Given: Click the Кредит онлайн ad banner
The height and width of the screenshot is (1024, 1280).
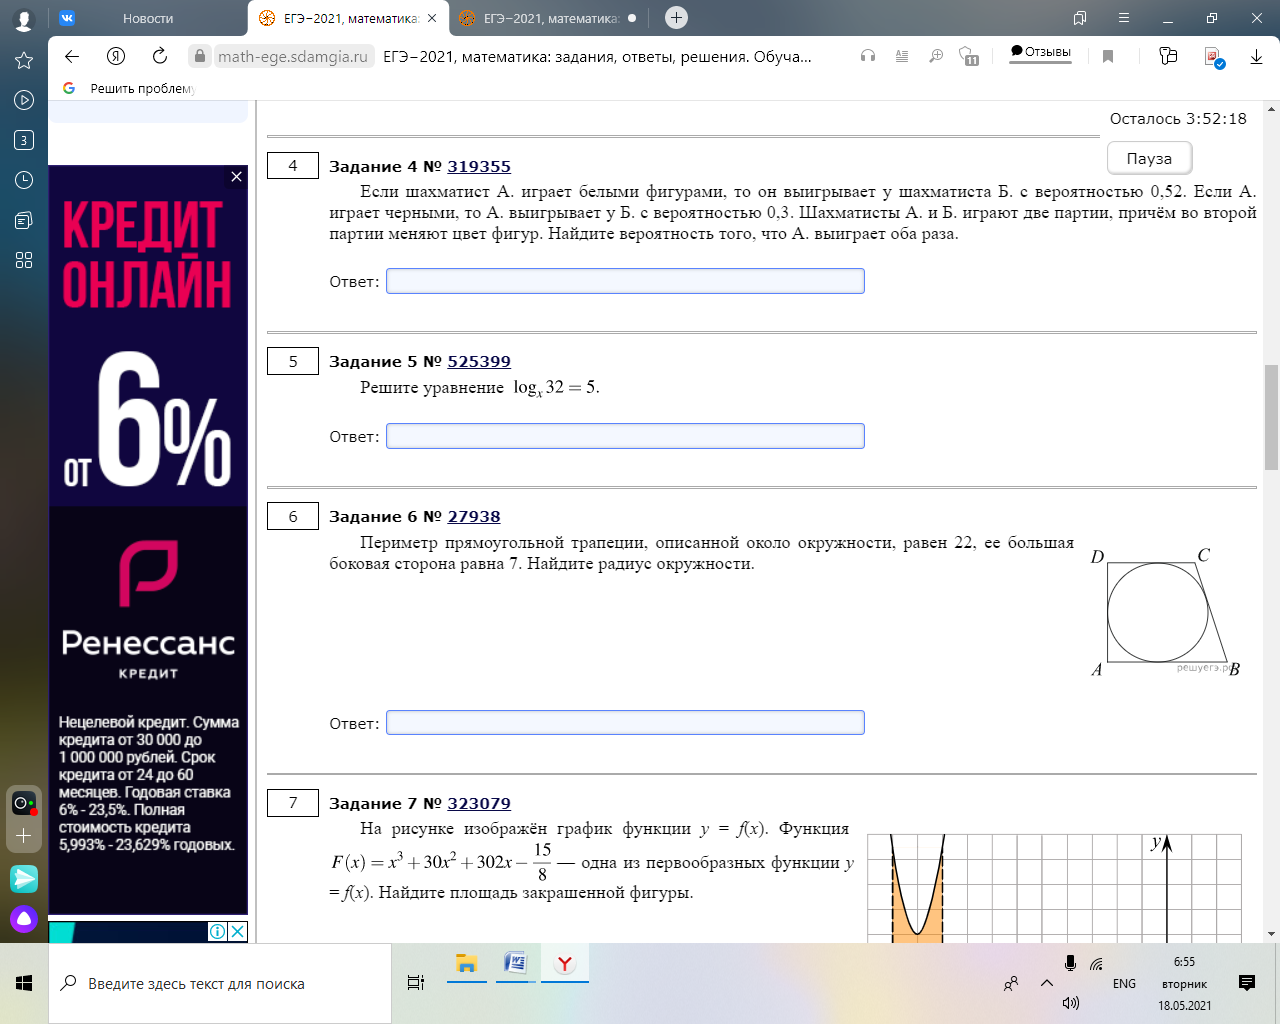Looking at the screenshot, I should click(148, 540).
